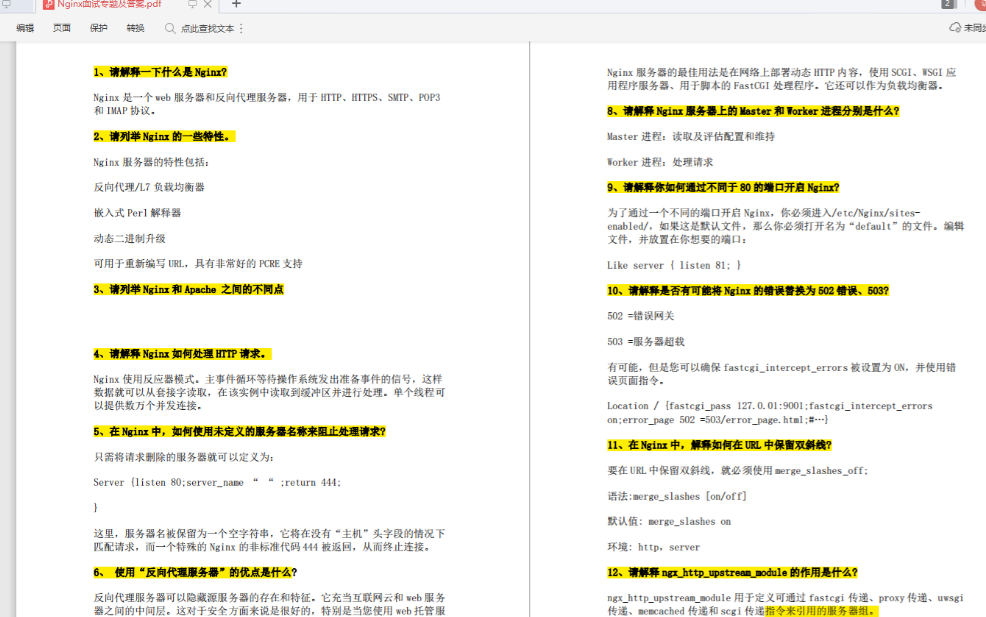986x617 pixels.
Task: Click heading 1、请解释一下什么是 Nginx?
Action: tap(160, 72)
